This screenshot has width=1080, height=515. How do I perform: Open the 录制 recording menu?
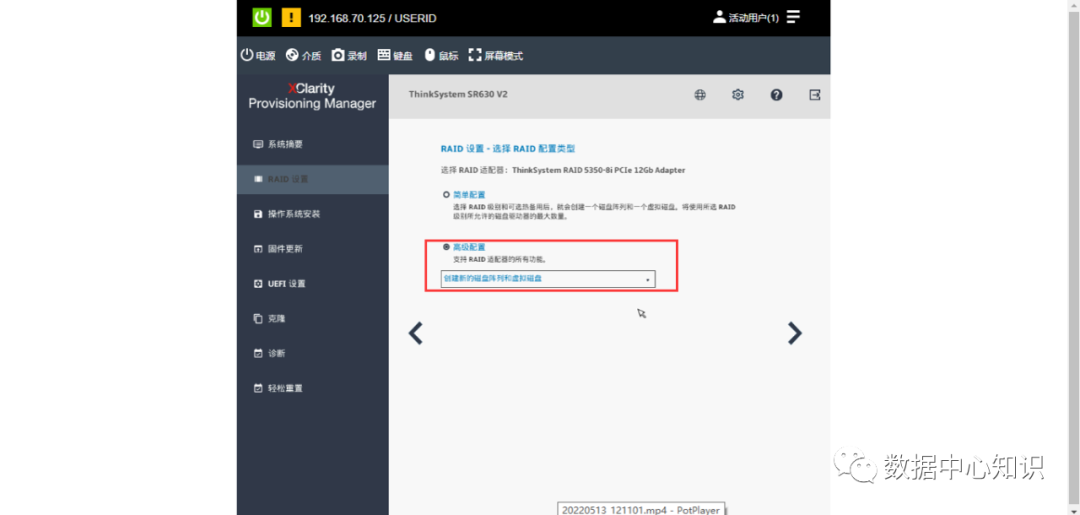[349, 56]
